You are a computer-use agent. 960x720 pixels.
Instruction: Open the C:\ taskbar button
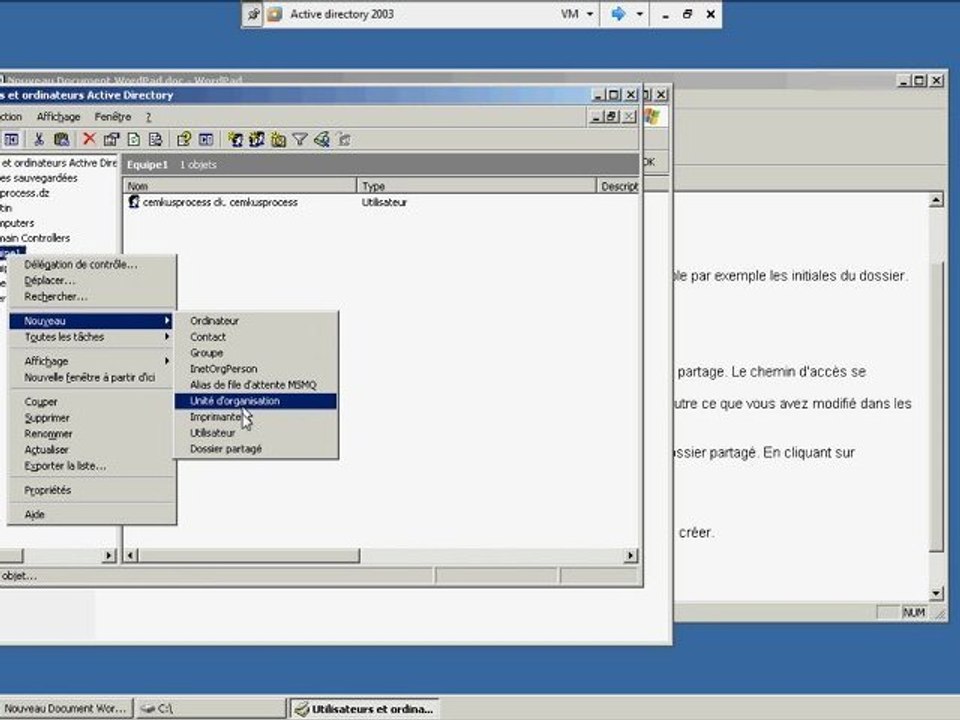[x=211, y=708]
